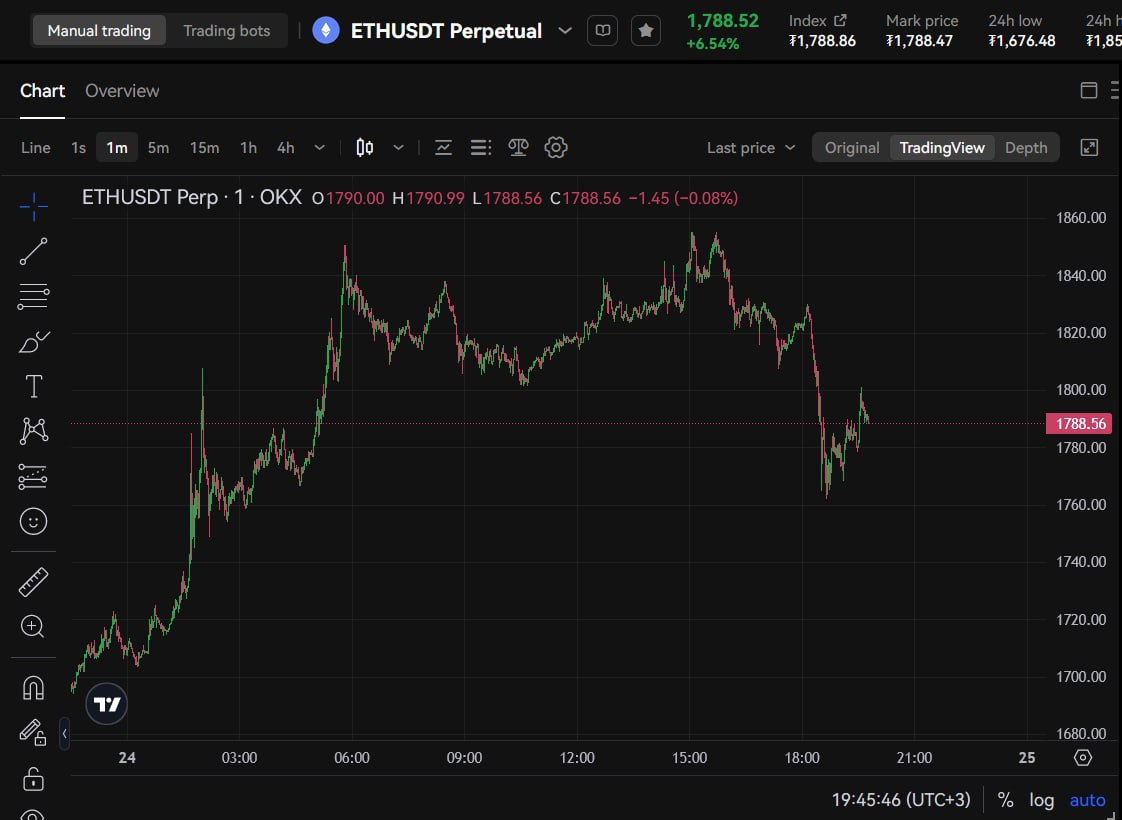Open the compare symbols scale icon
This screenshot has width=1122, height=820.
click(x=518, y=148)
